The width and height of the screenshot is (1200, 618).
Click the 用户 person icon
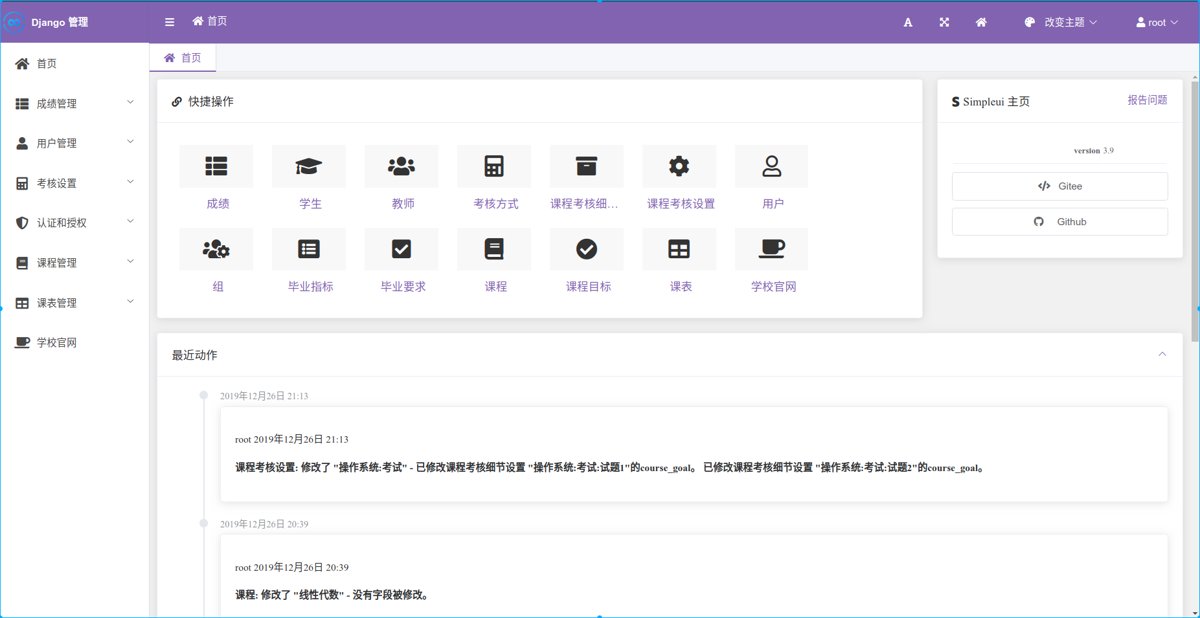771,166
